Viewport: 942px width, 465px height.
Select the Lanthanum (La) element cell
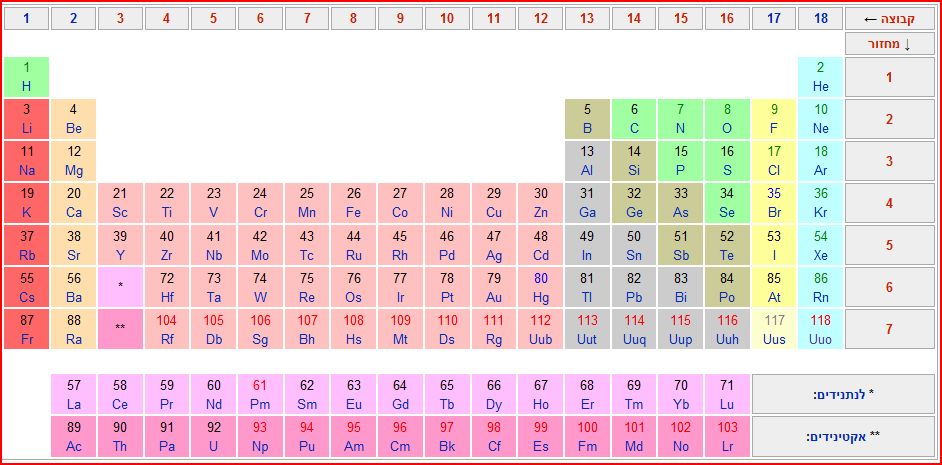click(x=74, y=394)
